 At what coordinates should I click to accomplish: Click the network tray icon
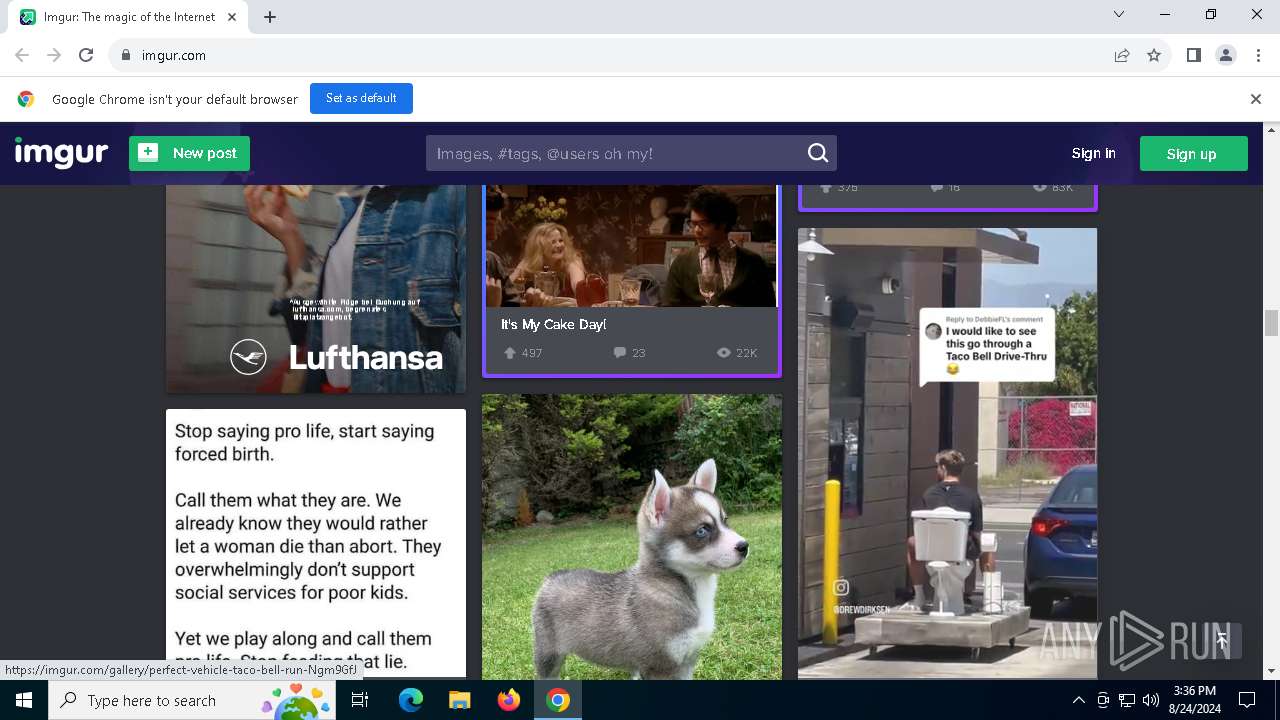tap(1127, 700)
